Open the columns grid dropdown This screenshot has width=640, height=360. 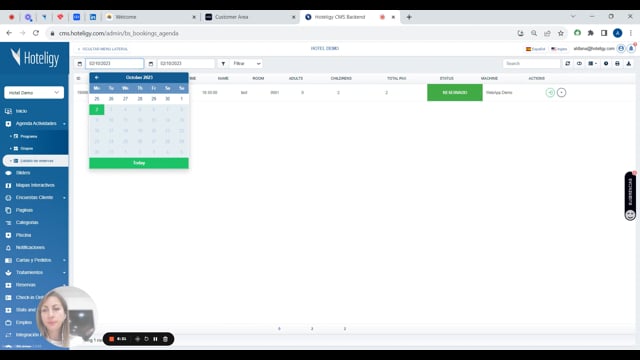[593, 64]
